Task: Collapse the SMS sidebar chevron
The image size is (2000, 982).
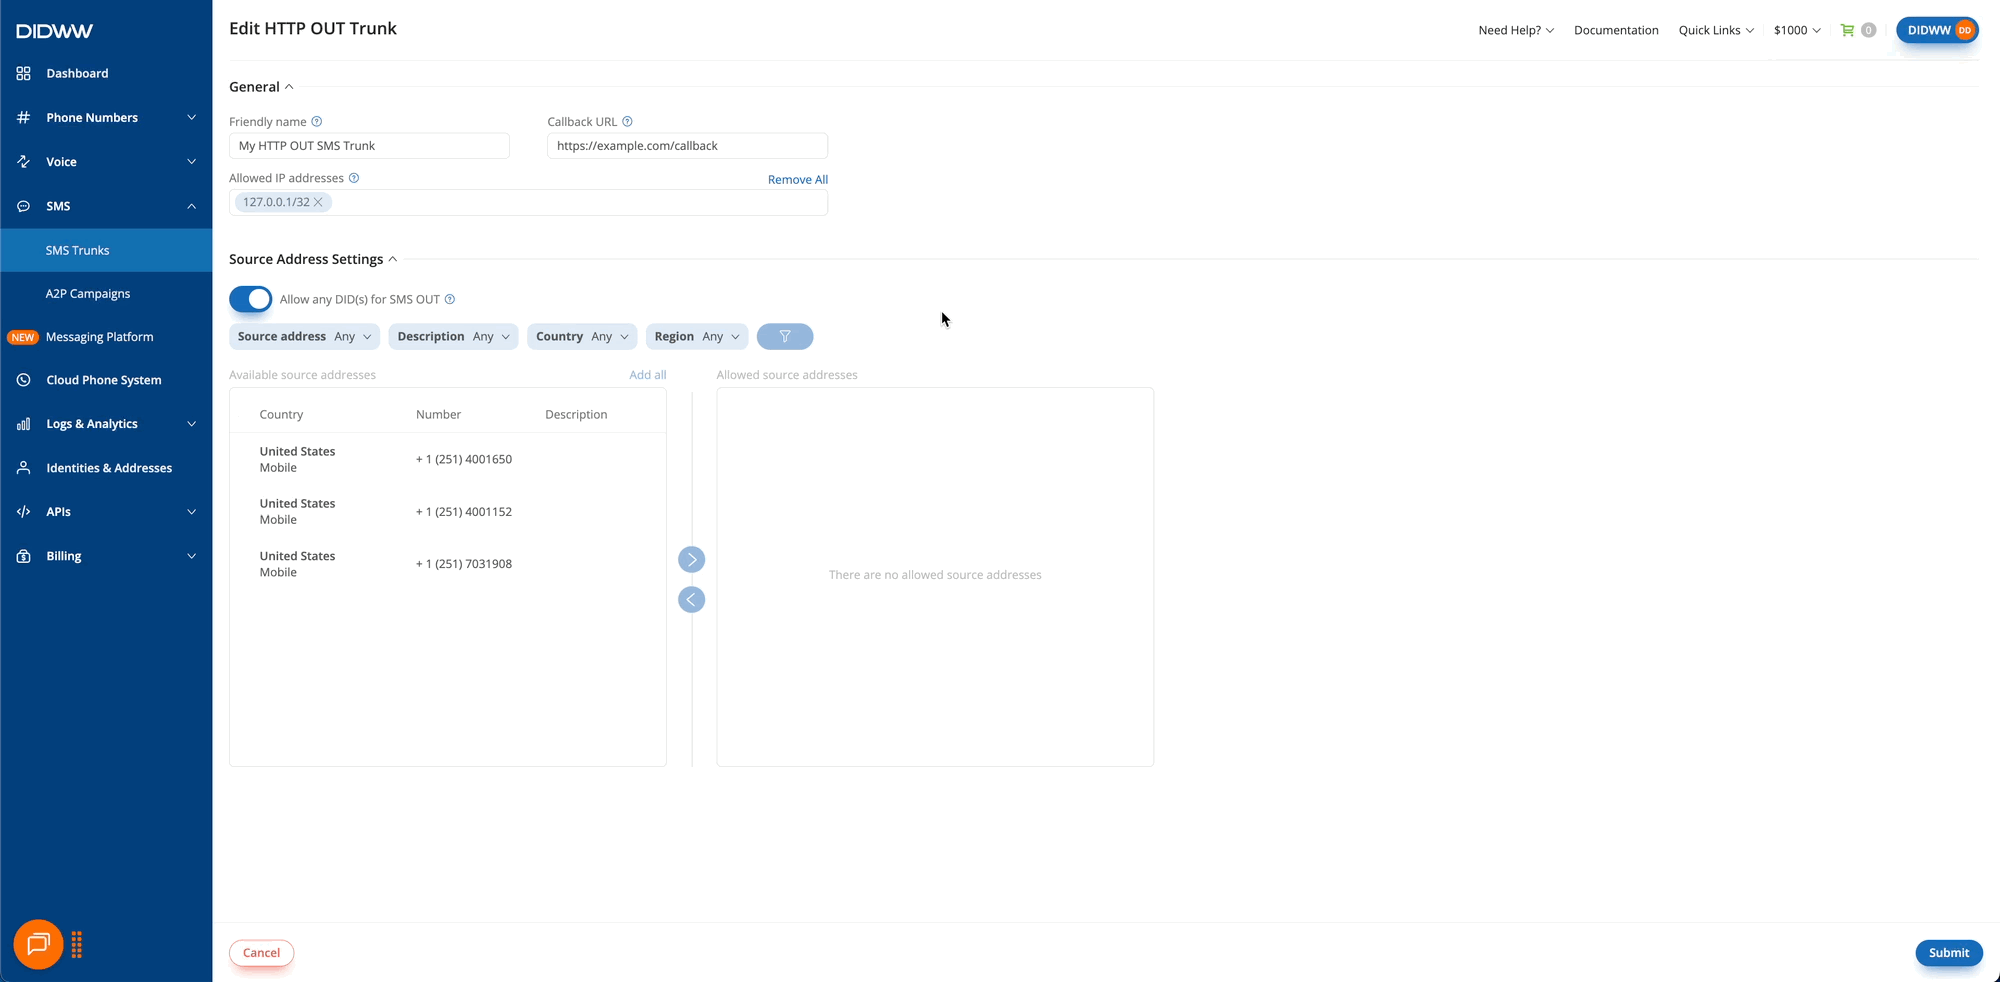Action: [191, 206]
